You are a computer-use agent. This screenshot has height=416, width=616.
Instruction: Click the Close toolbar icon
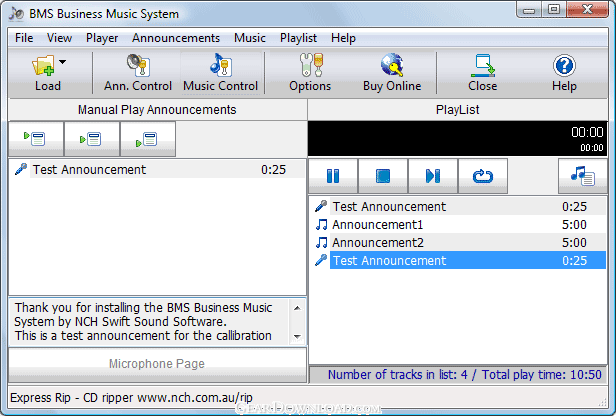(x=483, y=66)
